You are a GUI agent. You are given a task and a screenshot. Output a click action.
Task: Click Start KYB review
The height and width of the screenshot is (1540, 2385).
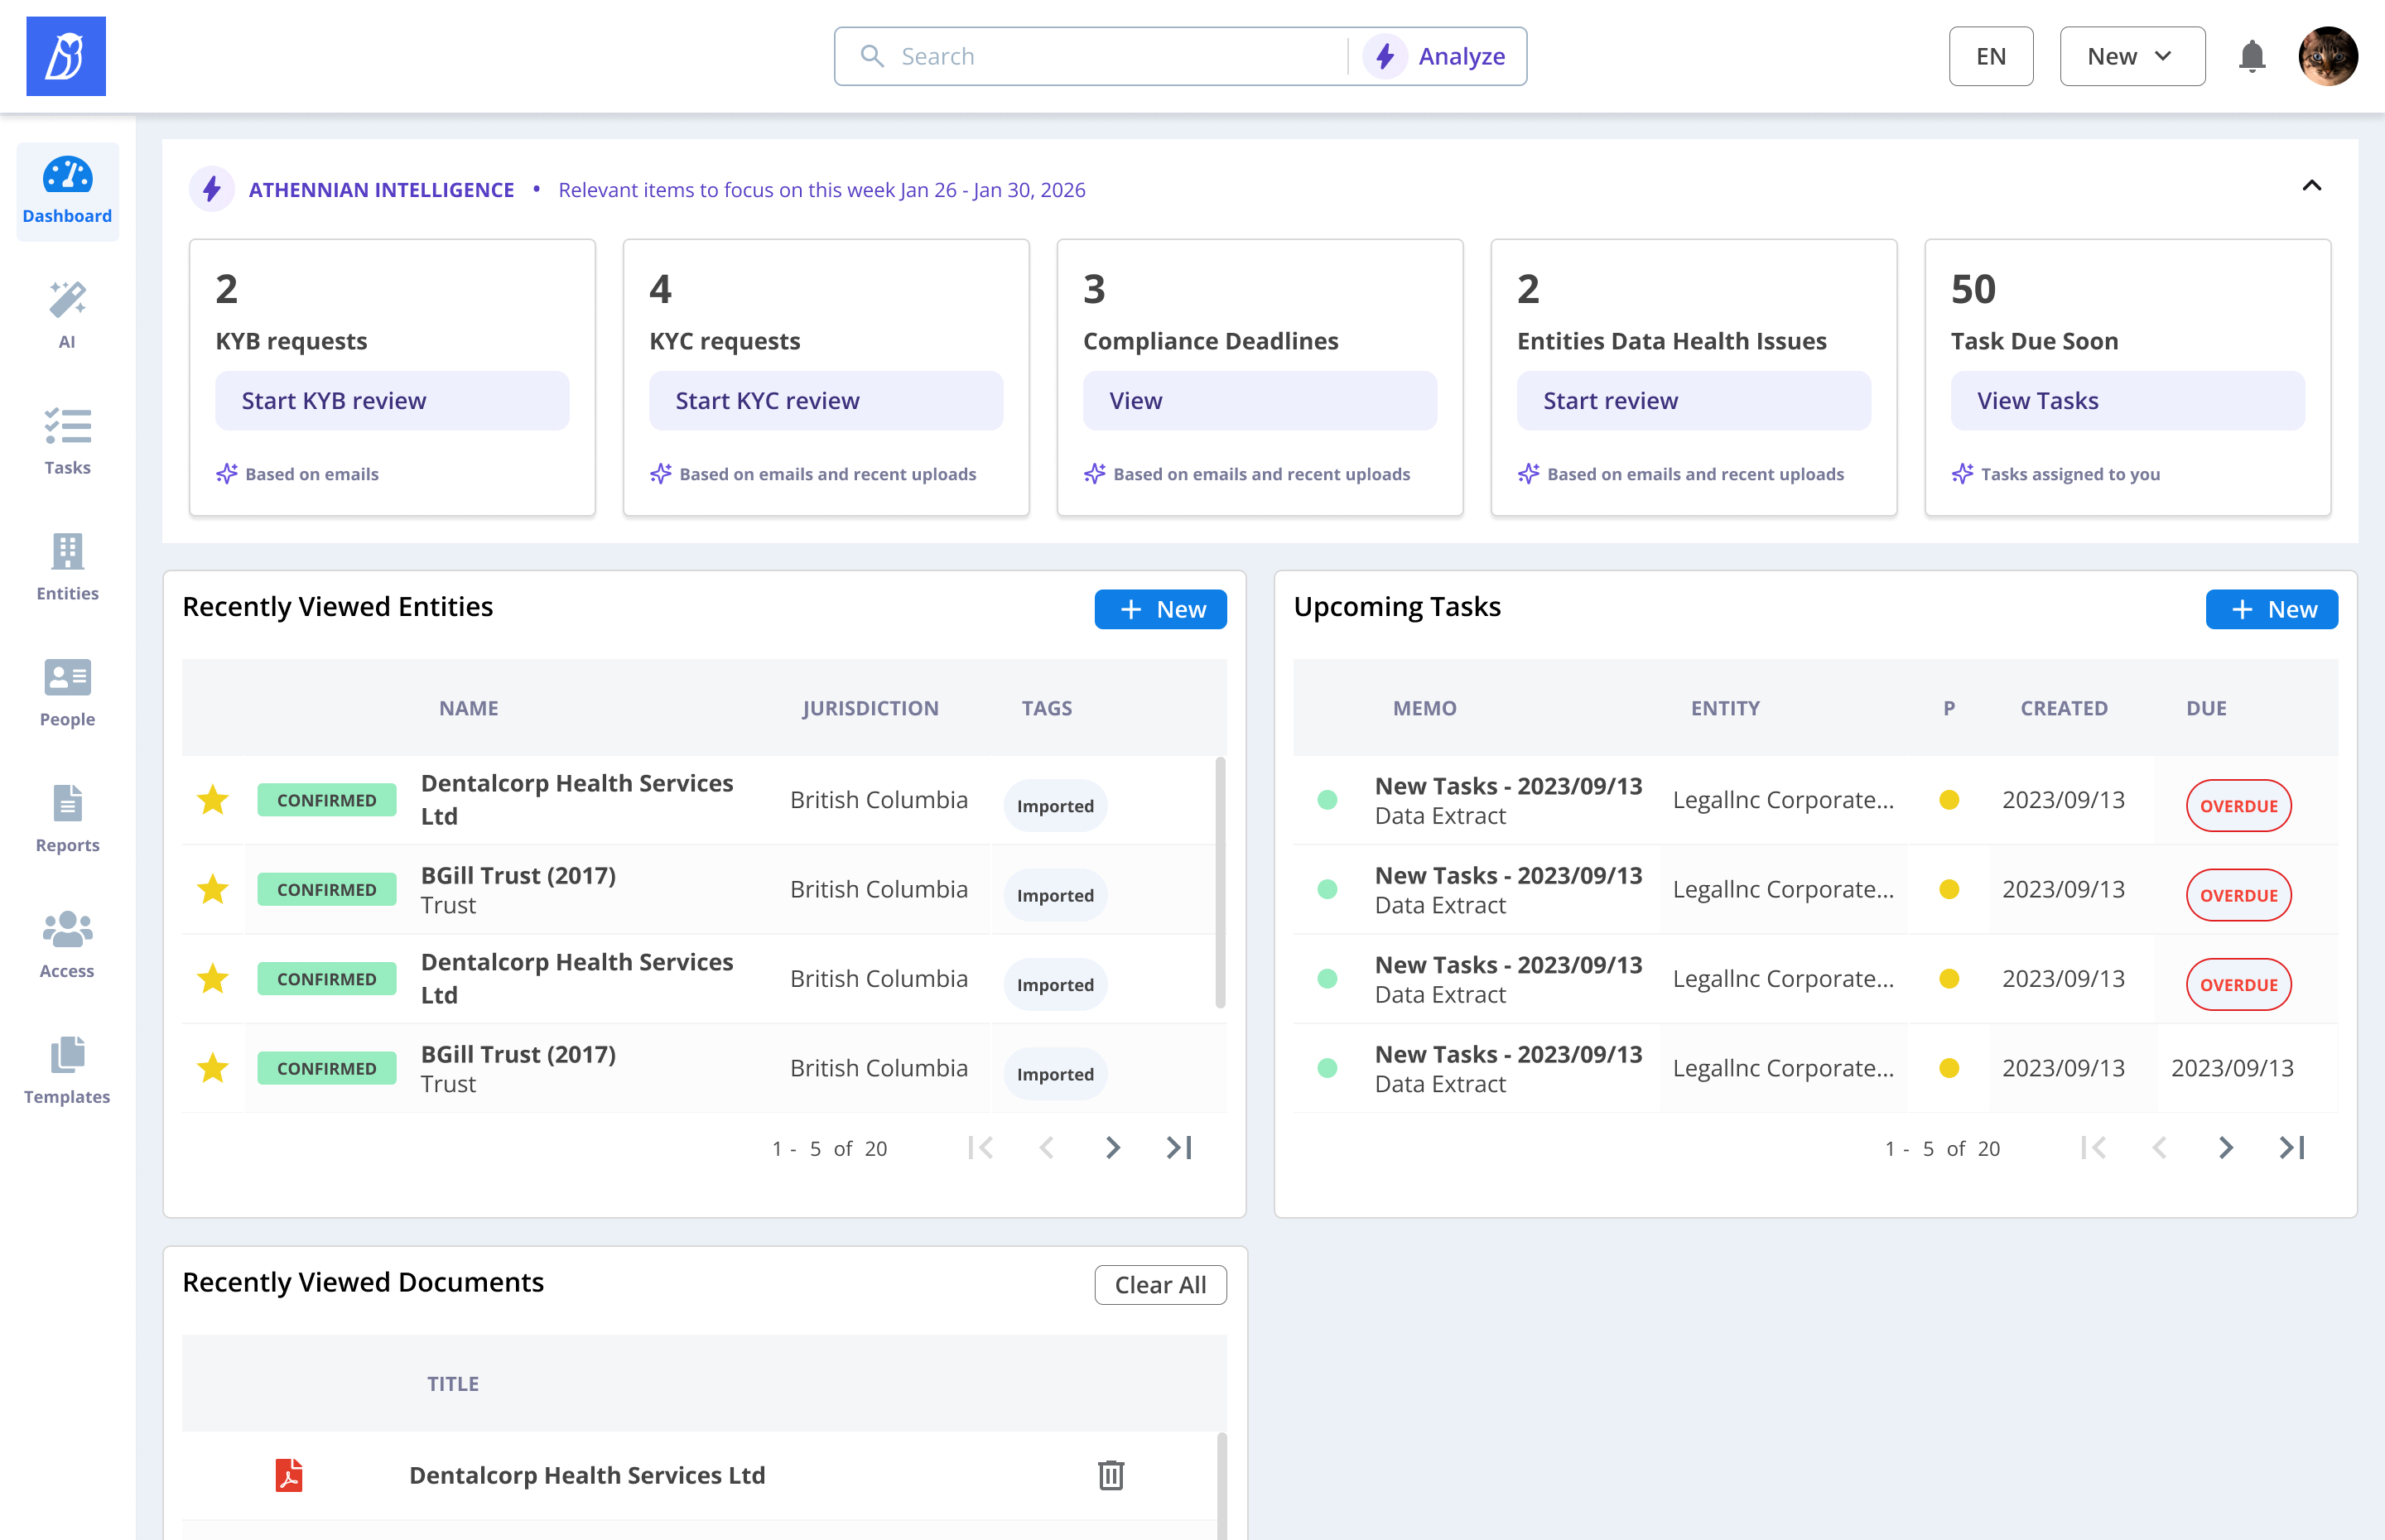pyautogui.click(x=392, y=401)
